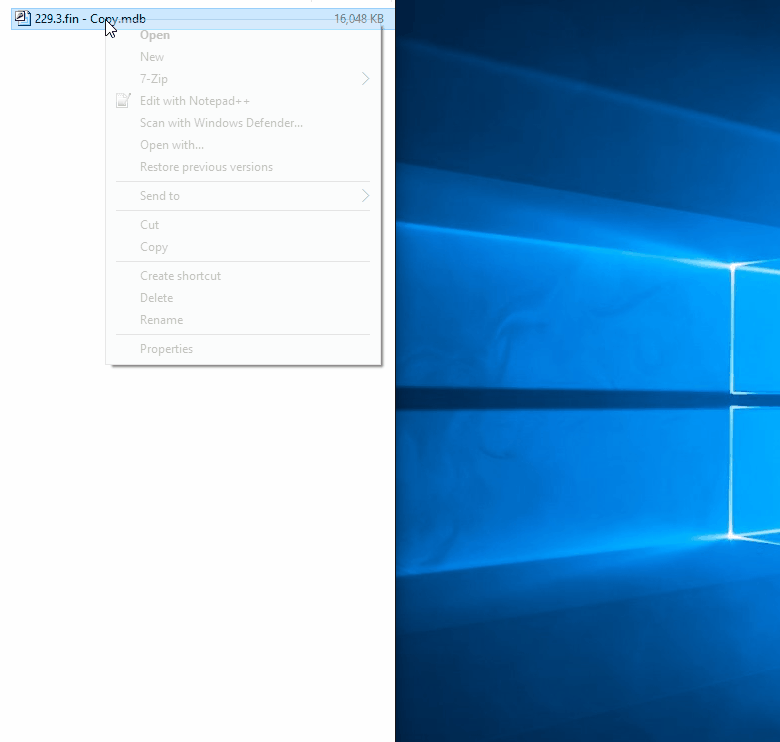Image resolution: width=780 pixels, height=742 pixels.
Task: Select Create shortcut option
Action: pos(180,276)
